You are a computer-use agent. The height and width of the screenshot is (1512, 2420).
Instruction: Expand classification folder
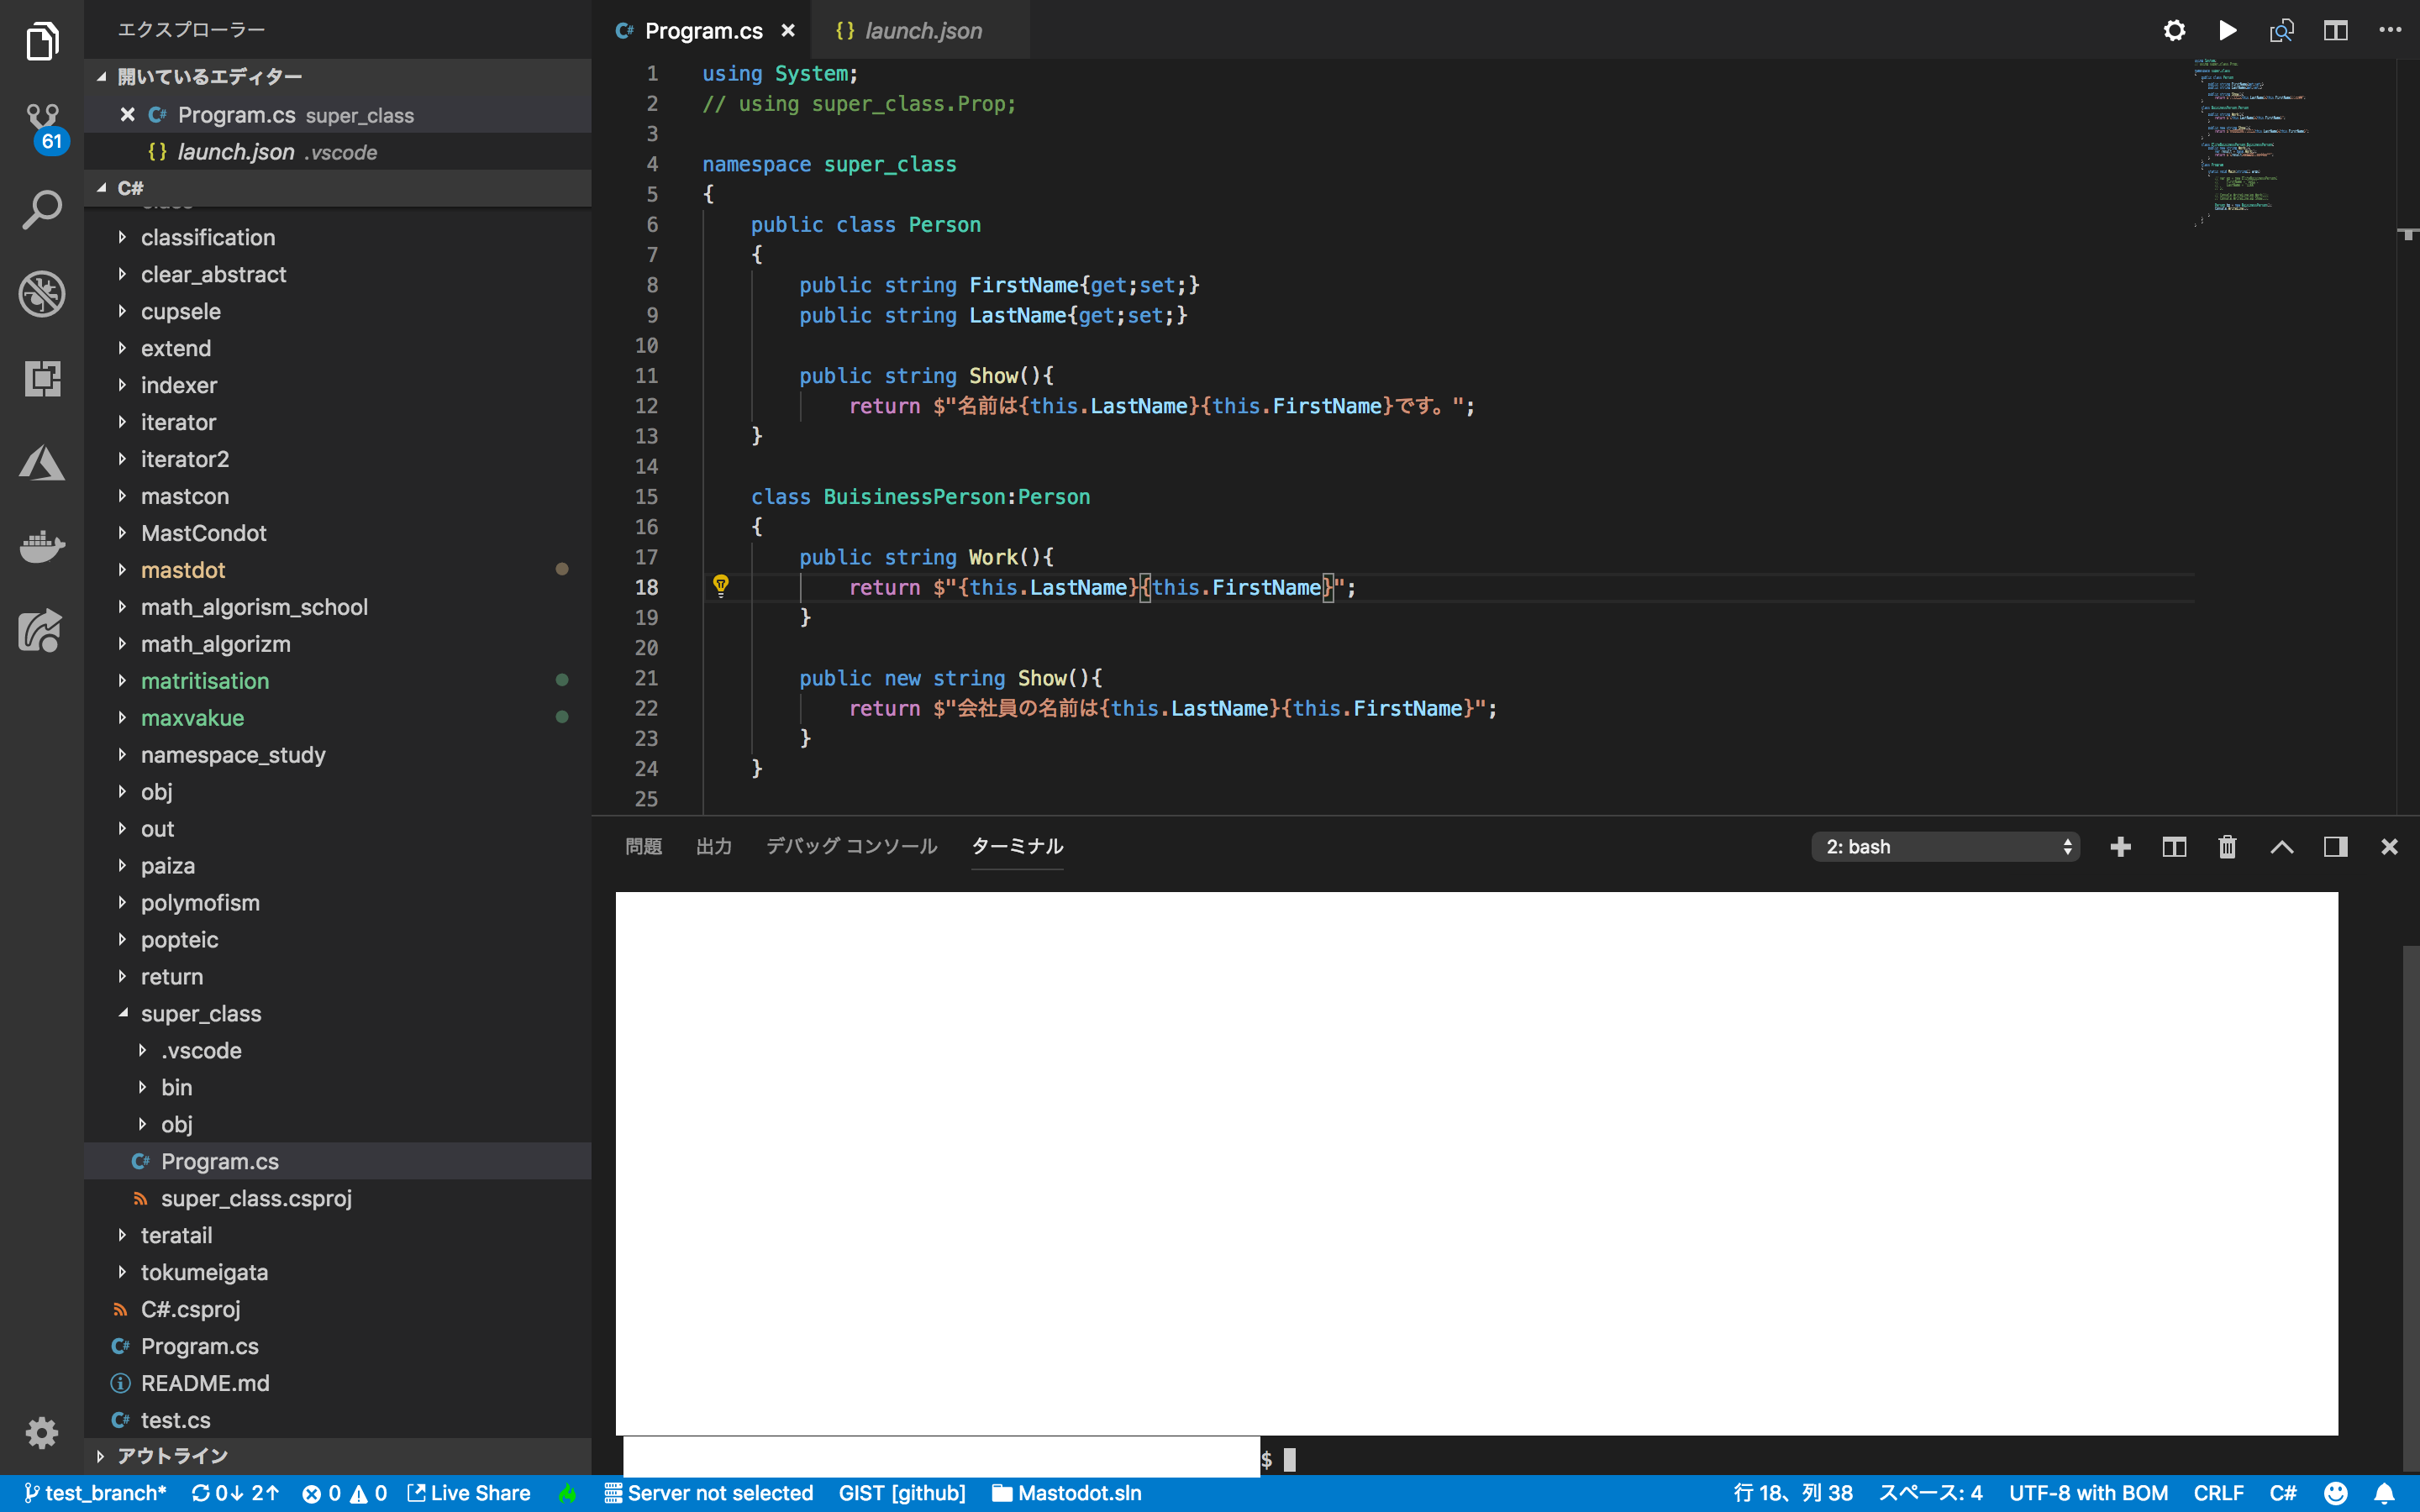click(x=338, y=237)
